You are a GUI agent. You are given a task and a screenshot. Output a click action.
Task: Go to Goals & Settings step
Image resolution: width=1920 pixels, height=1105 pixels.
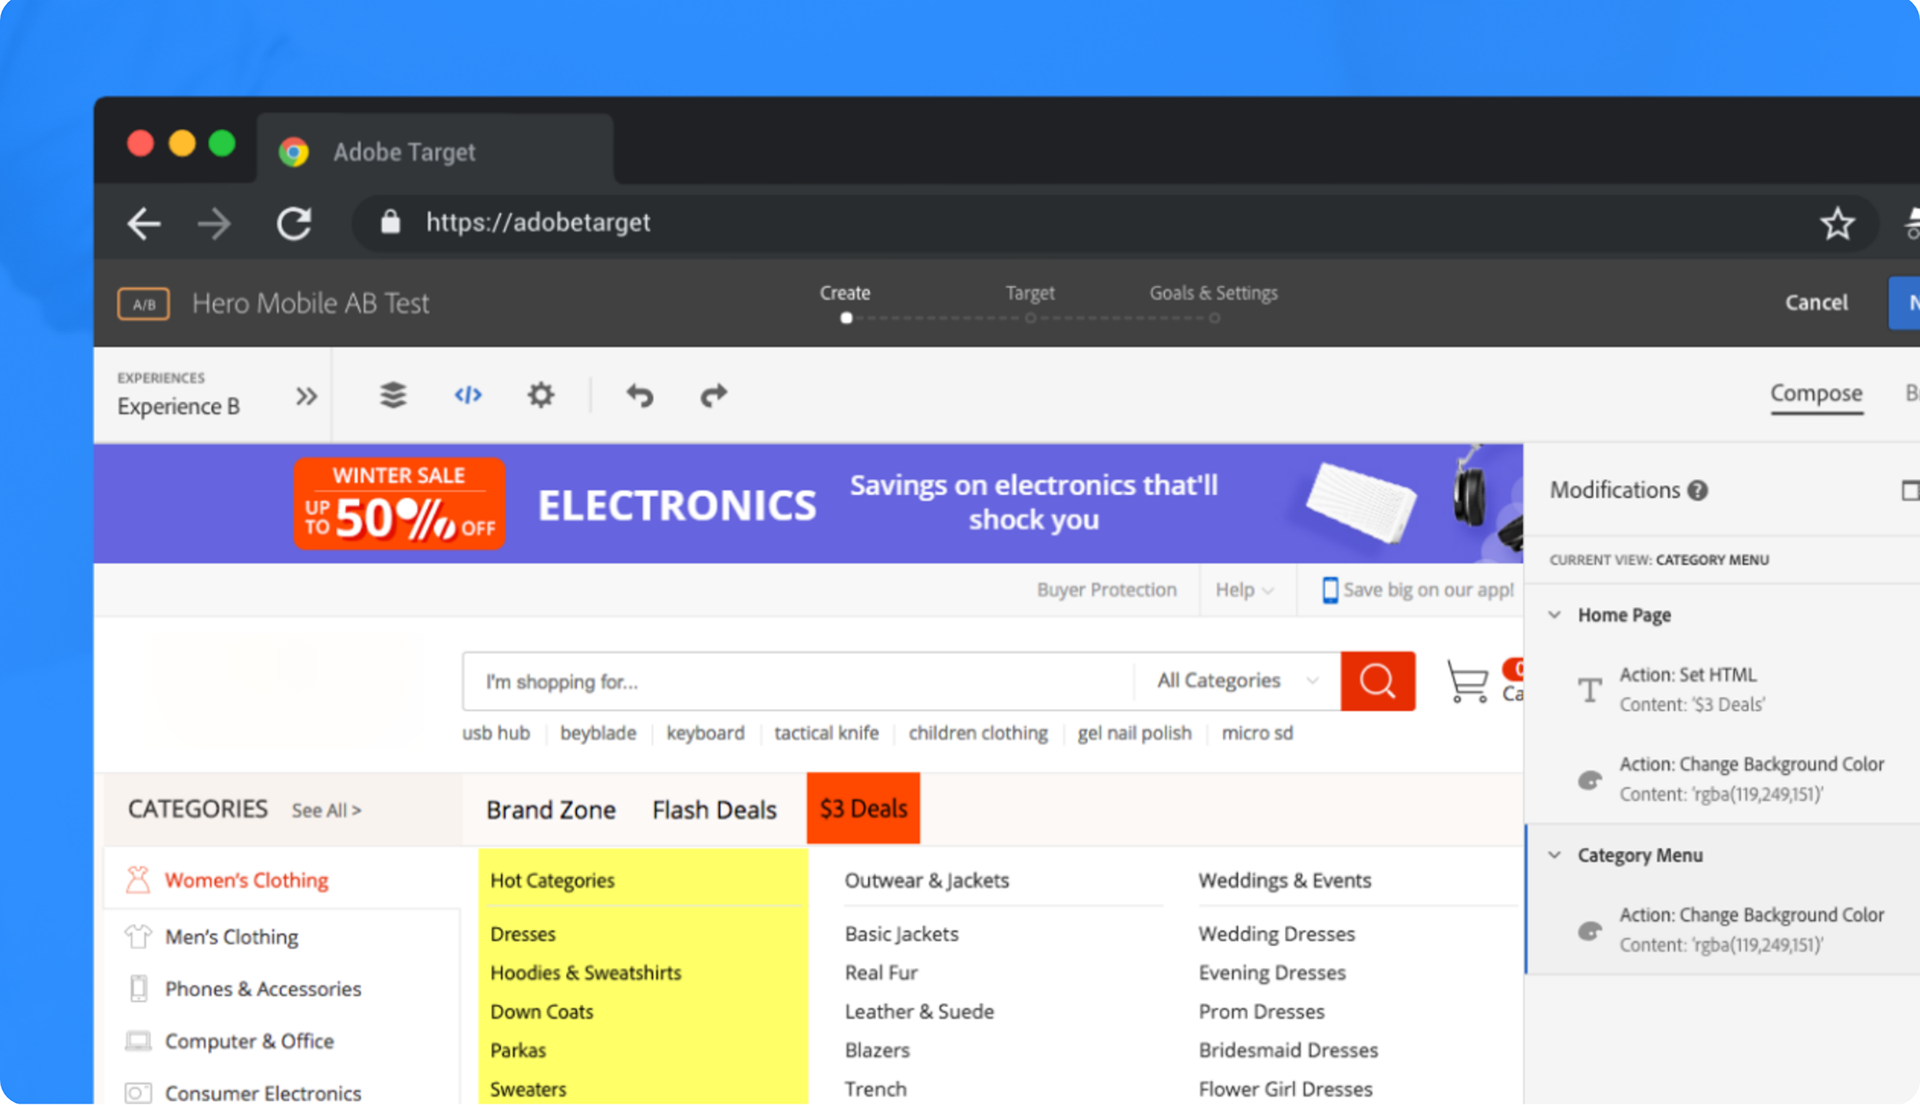point(1213,293)
